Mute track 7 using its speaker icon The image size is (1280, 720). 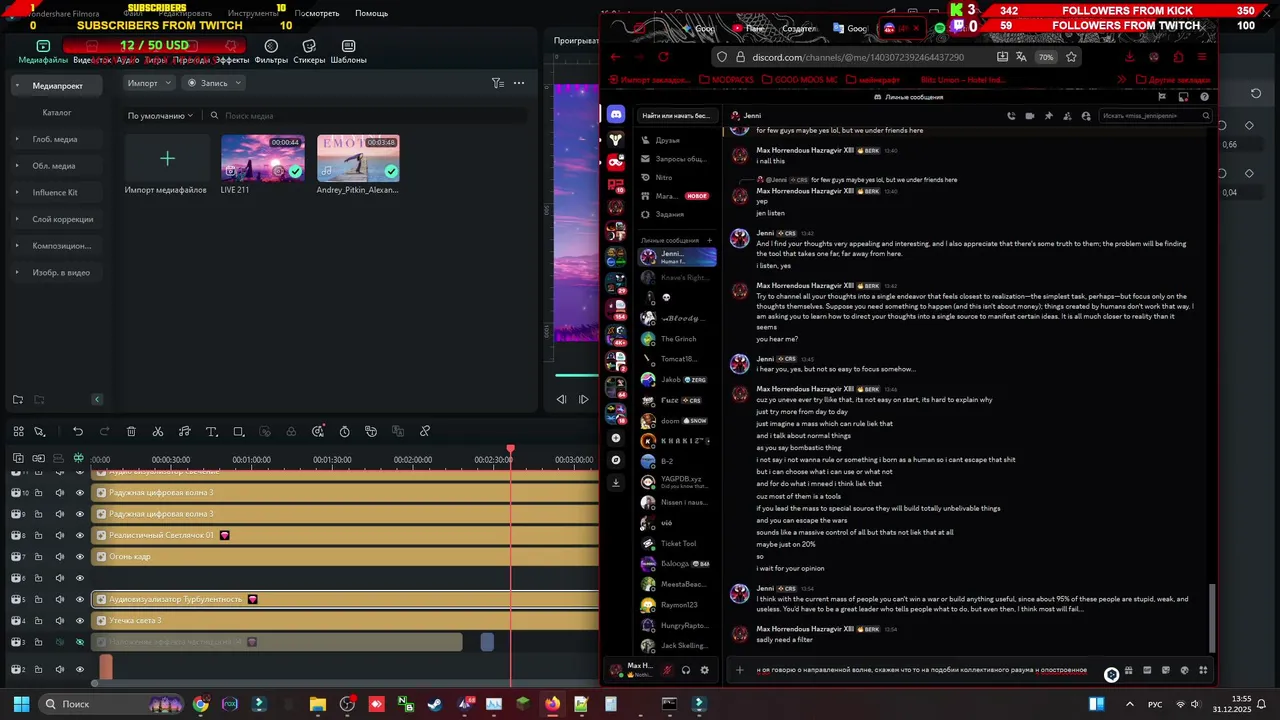pos(59,556)
